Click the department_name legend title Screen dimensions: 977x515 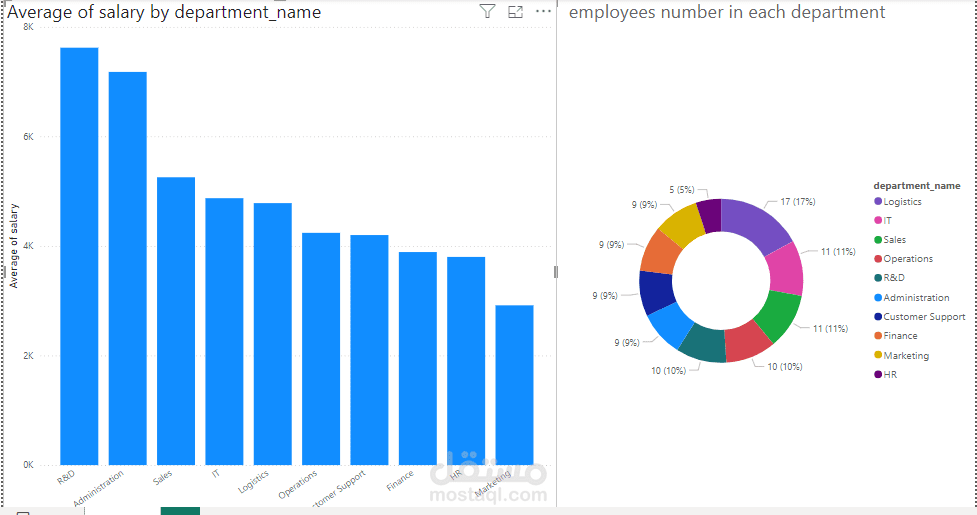(917, 186)
